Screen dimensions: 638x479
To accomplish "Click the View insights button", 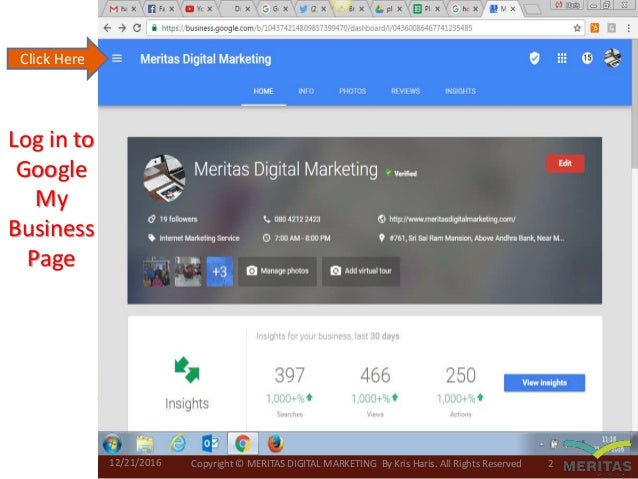I will pyautogui.click(x=544, y=383).
